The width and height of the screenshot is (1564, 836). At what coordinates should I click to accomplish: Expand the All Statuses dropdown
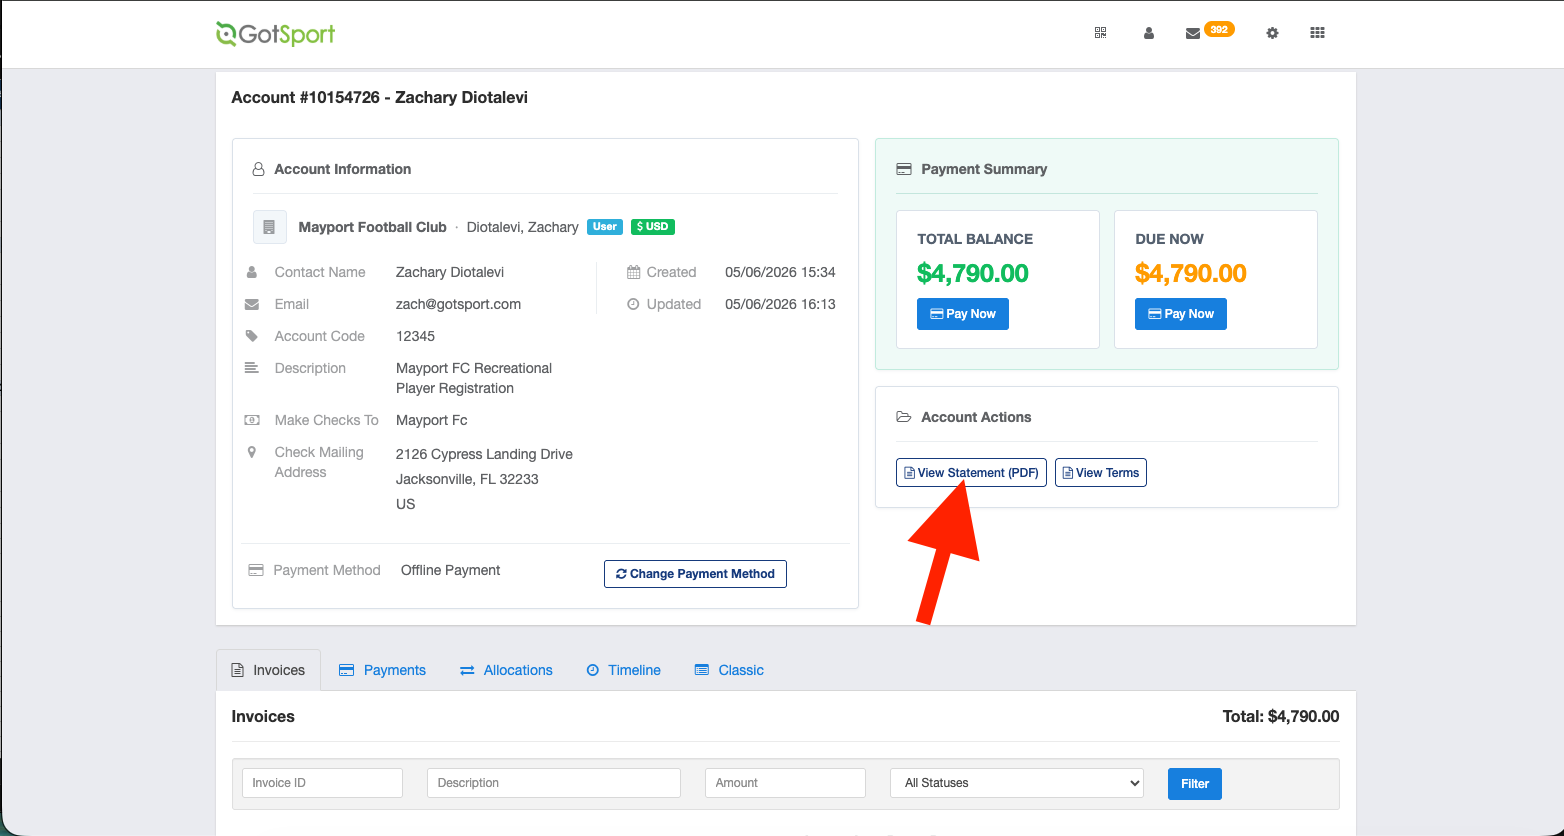(1017, 783)
